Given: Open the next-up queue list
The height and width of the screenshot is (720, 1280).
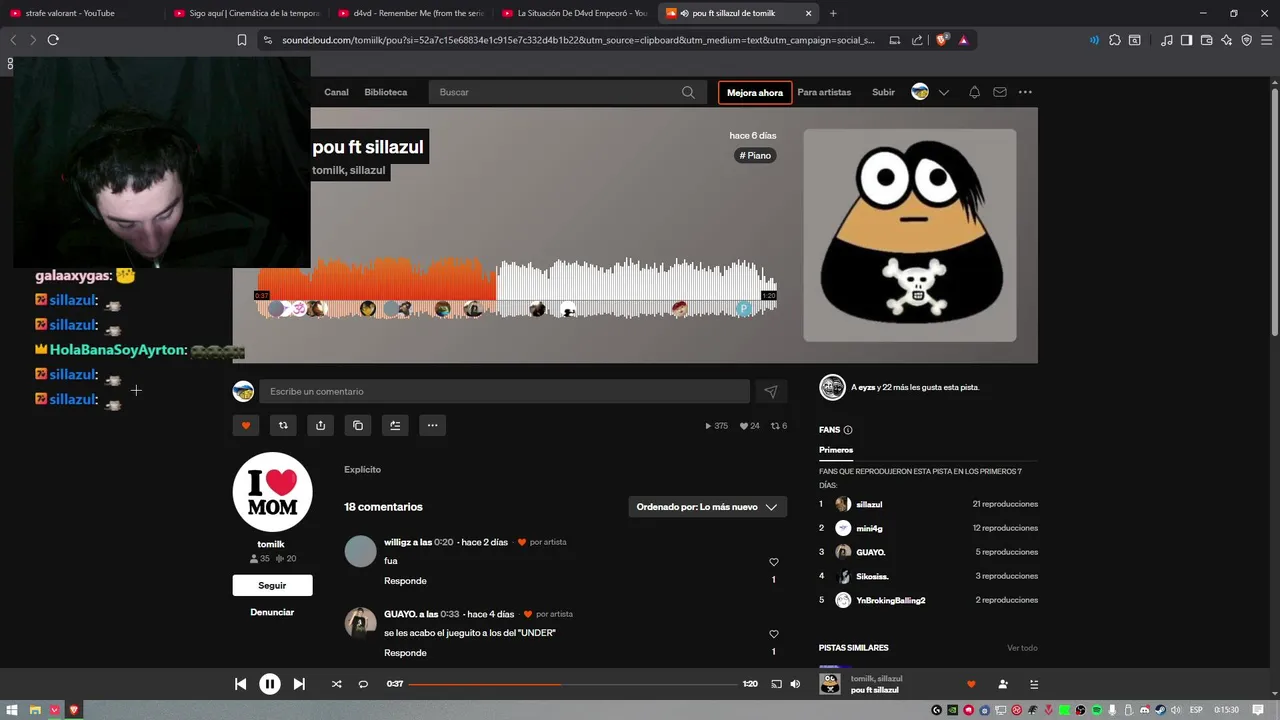Looking at the screenshot, I should click(1034, 684).
